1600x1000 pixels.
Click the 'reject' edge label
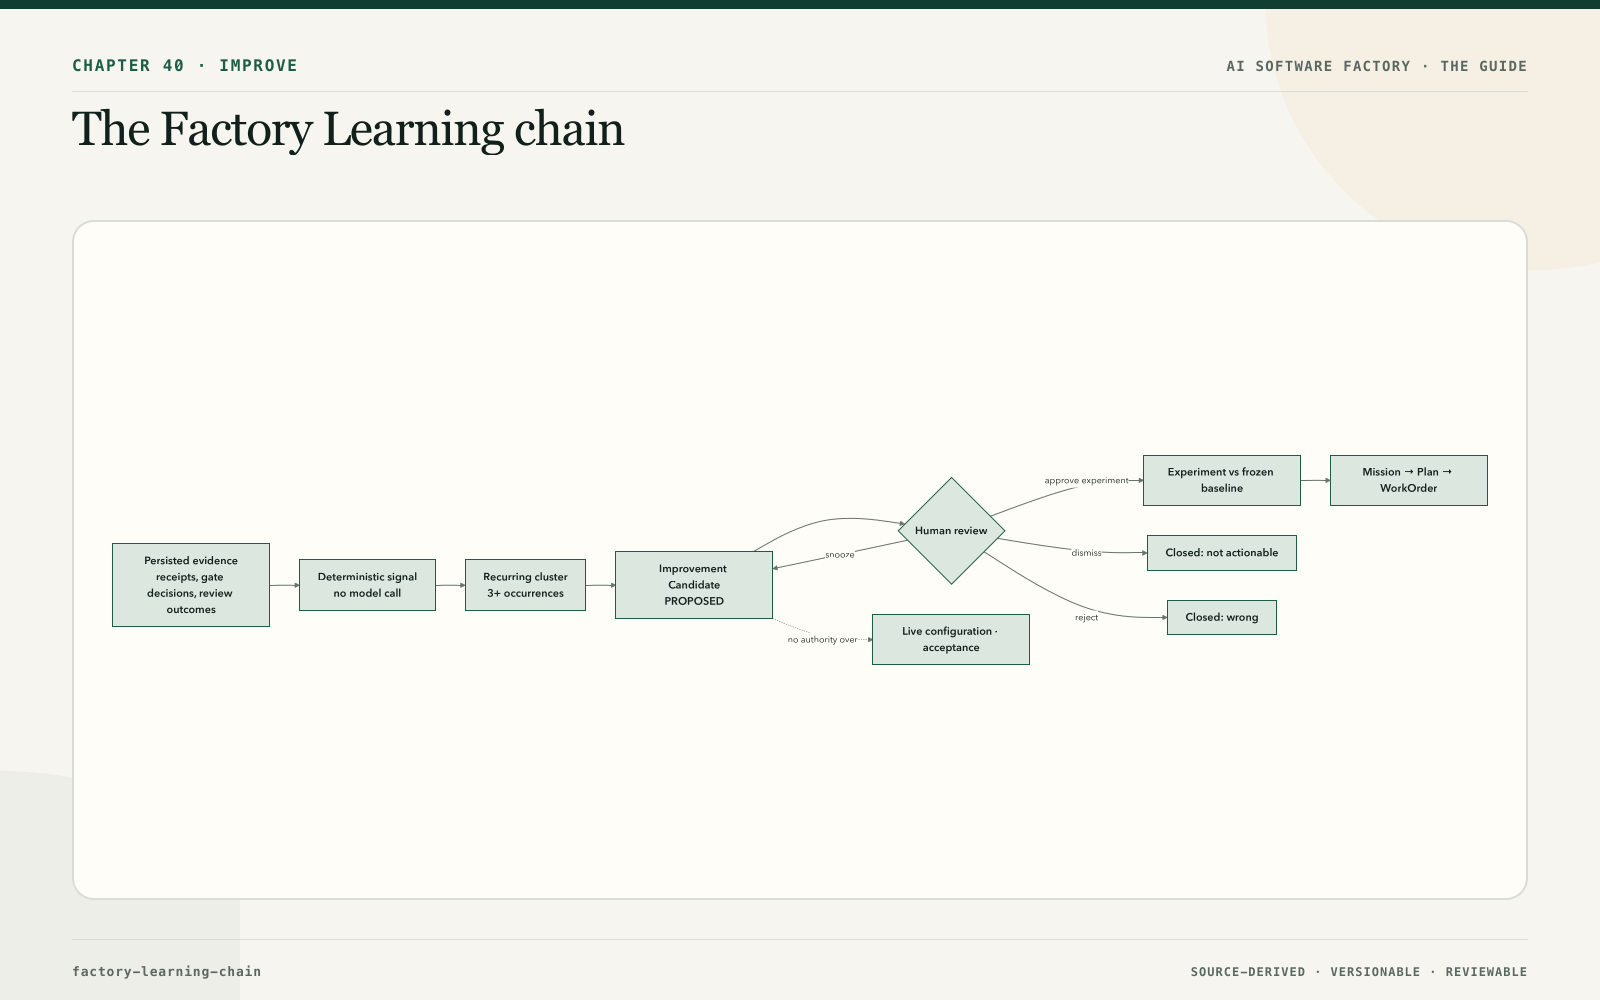click(1087, 618)
